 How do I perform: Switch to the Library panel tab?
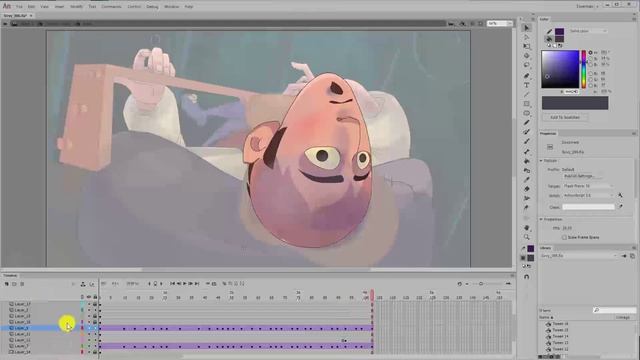[x=546, y=248]
